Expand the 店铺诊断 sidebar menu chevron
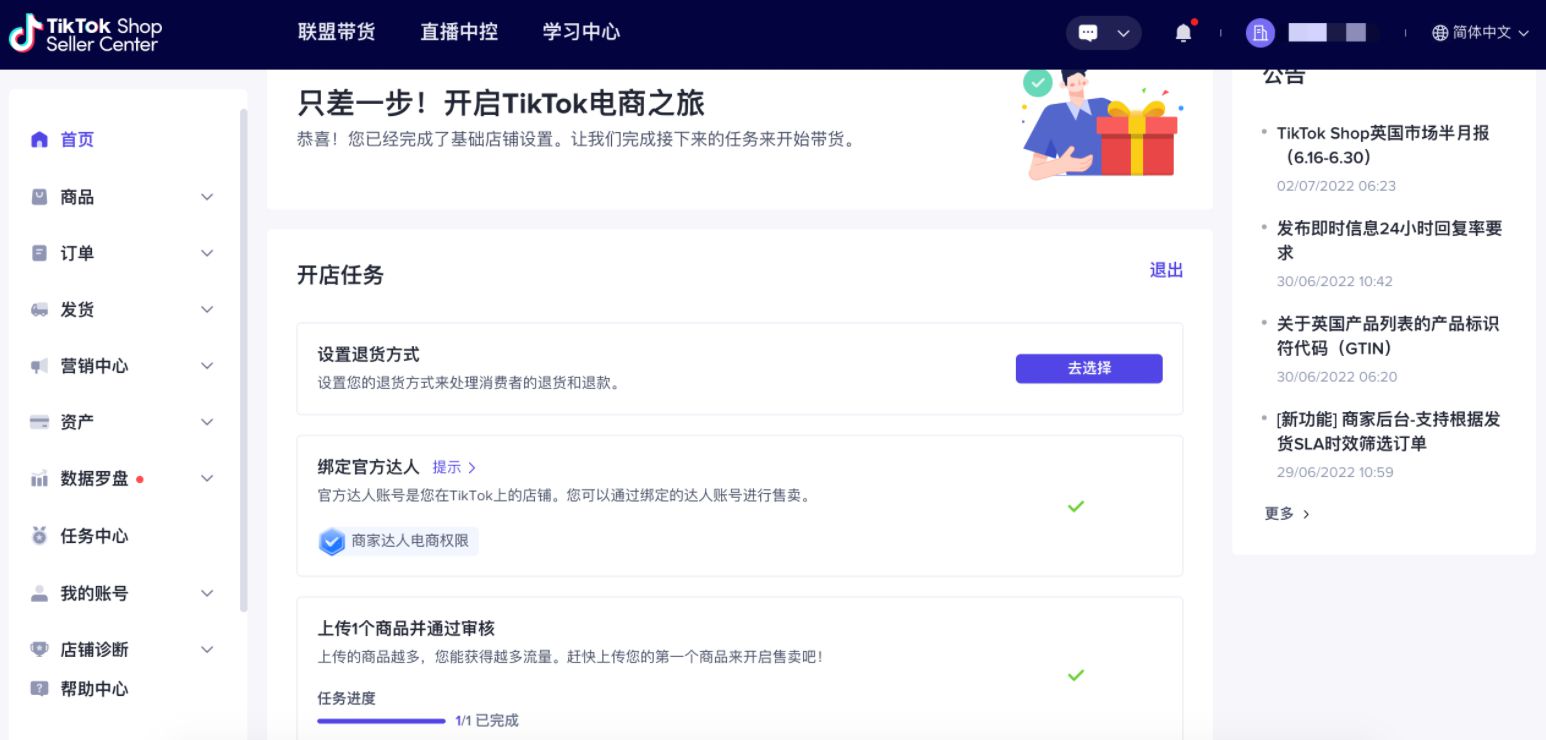 pyautogui.click(x=207, y=649)
